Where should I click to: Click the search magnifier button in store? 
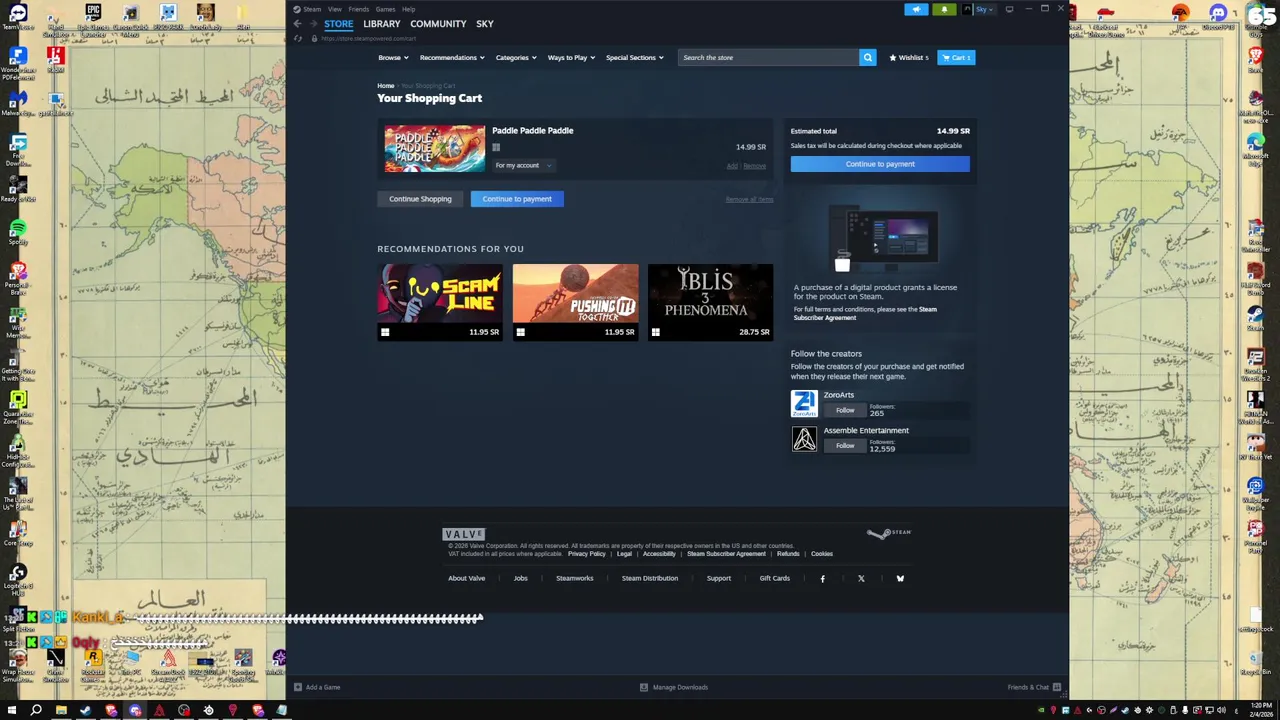click(868, 57)
